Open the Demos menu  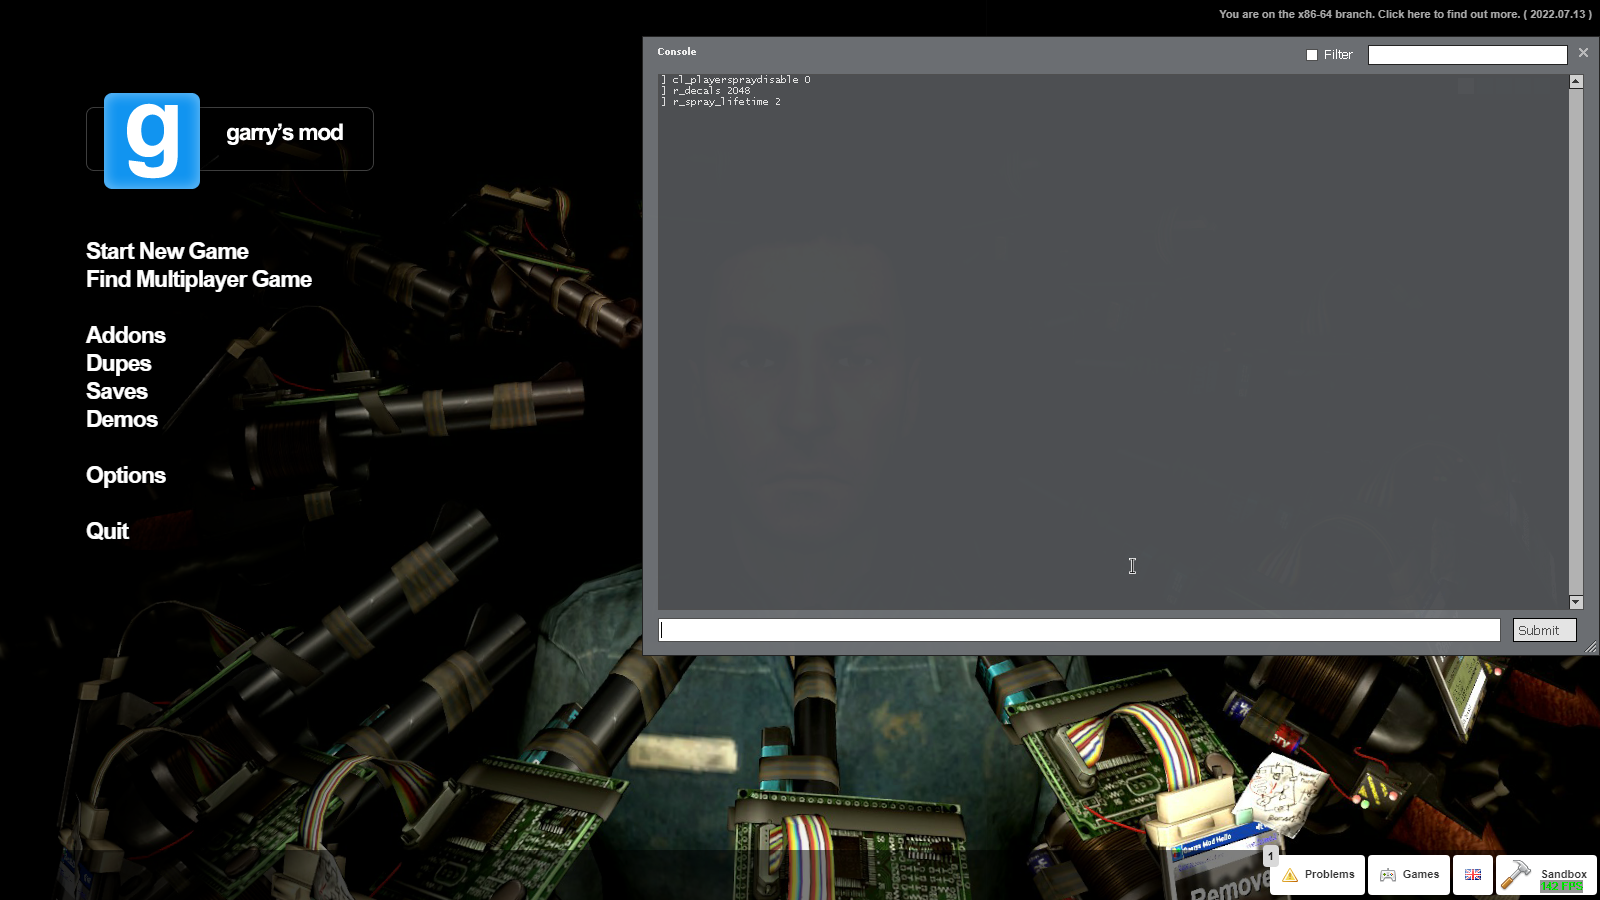point(122,419)
